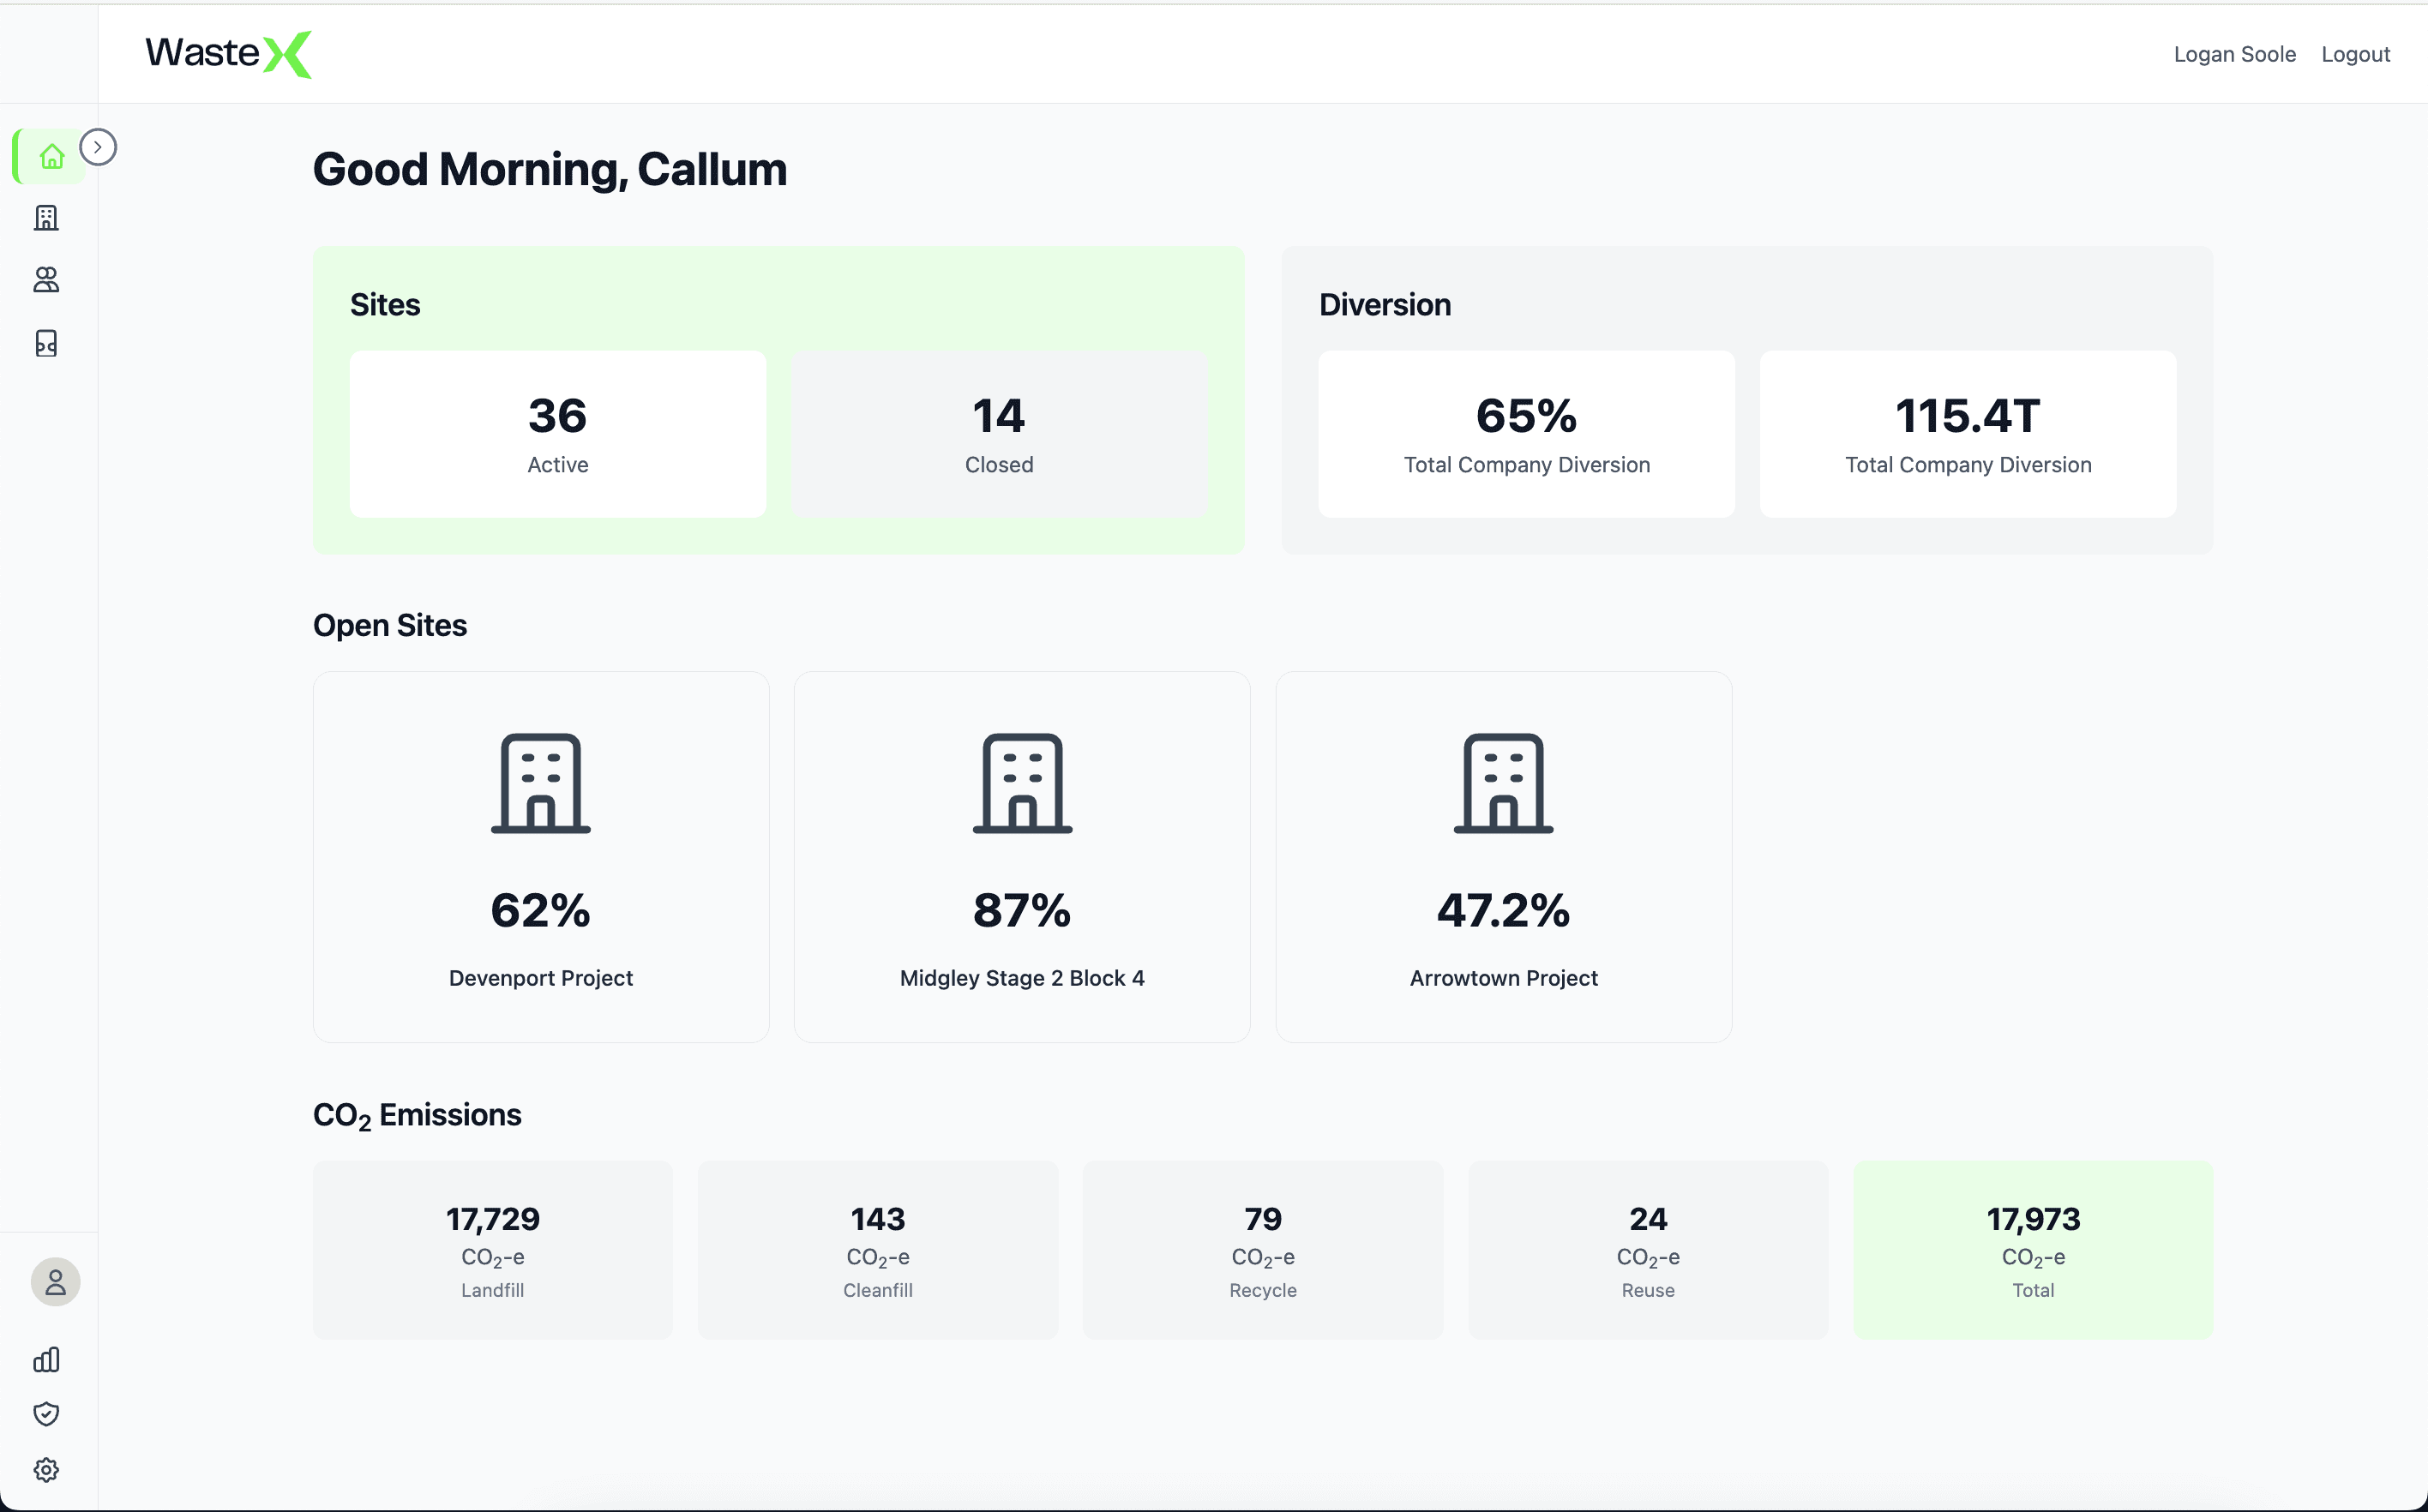This screenshot has height=1512, width=2428.
Task: Click the 36 Active sites card
Action: [x=557, y=434]
